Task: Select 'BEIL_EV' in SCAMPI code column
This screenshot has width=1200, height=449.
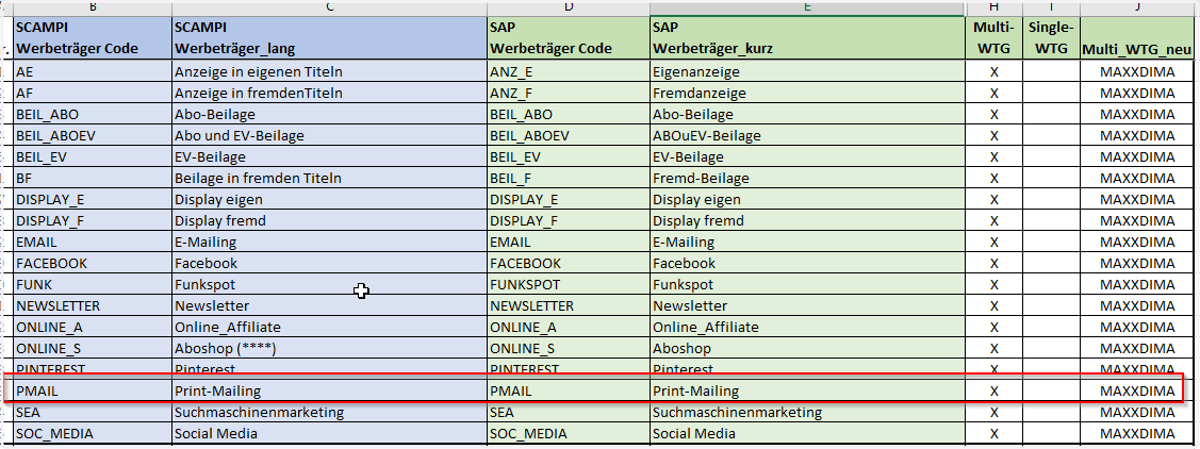Action: (x=92, y=156)
